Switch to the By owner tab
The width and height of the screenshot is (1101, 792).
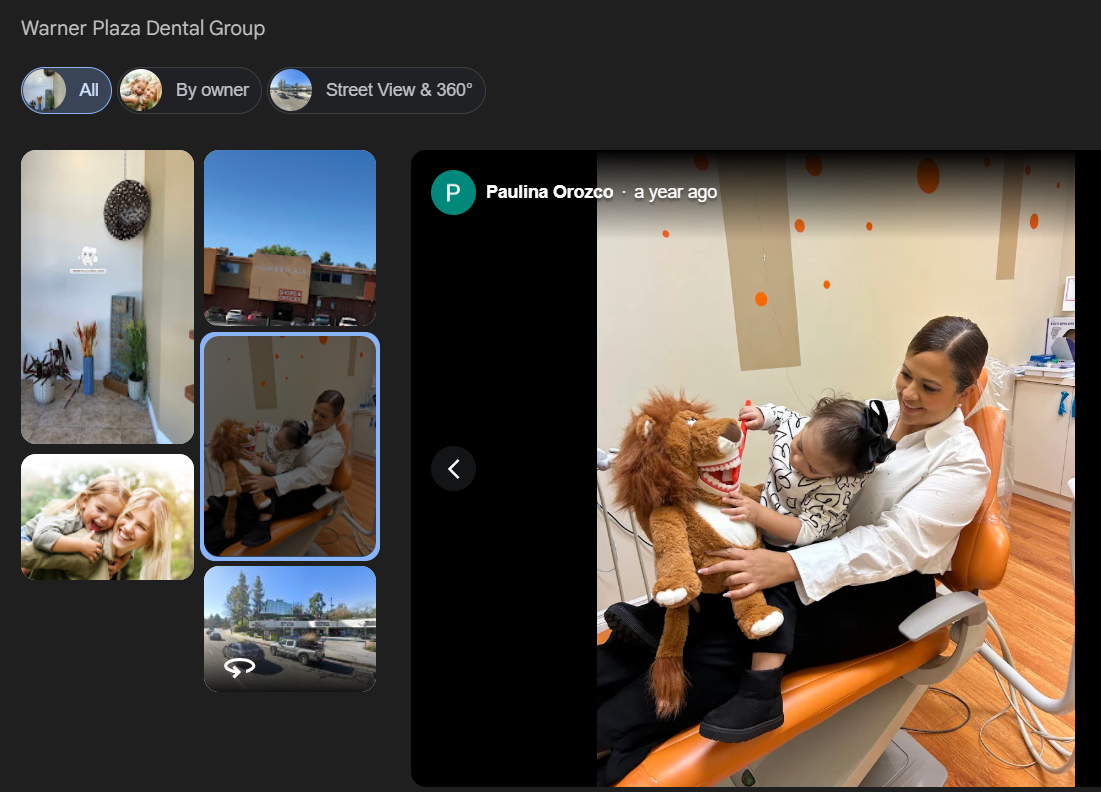tap(190, 90)
